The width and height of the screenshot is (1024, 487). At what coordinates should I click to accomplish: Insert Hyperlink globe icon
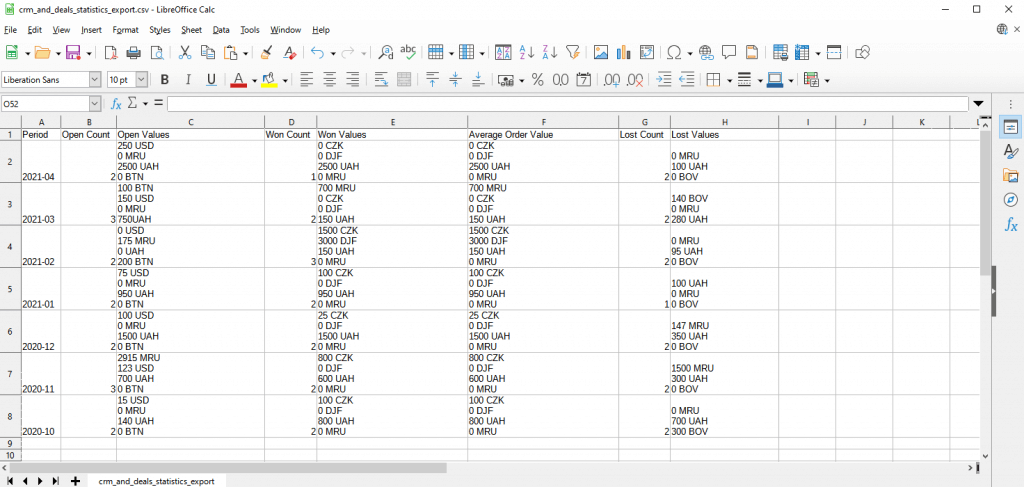click(705, 52)
